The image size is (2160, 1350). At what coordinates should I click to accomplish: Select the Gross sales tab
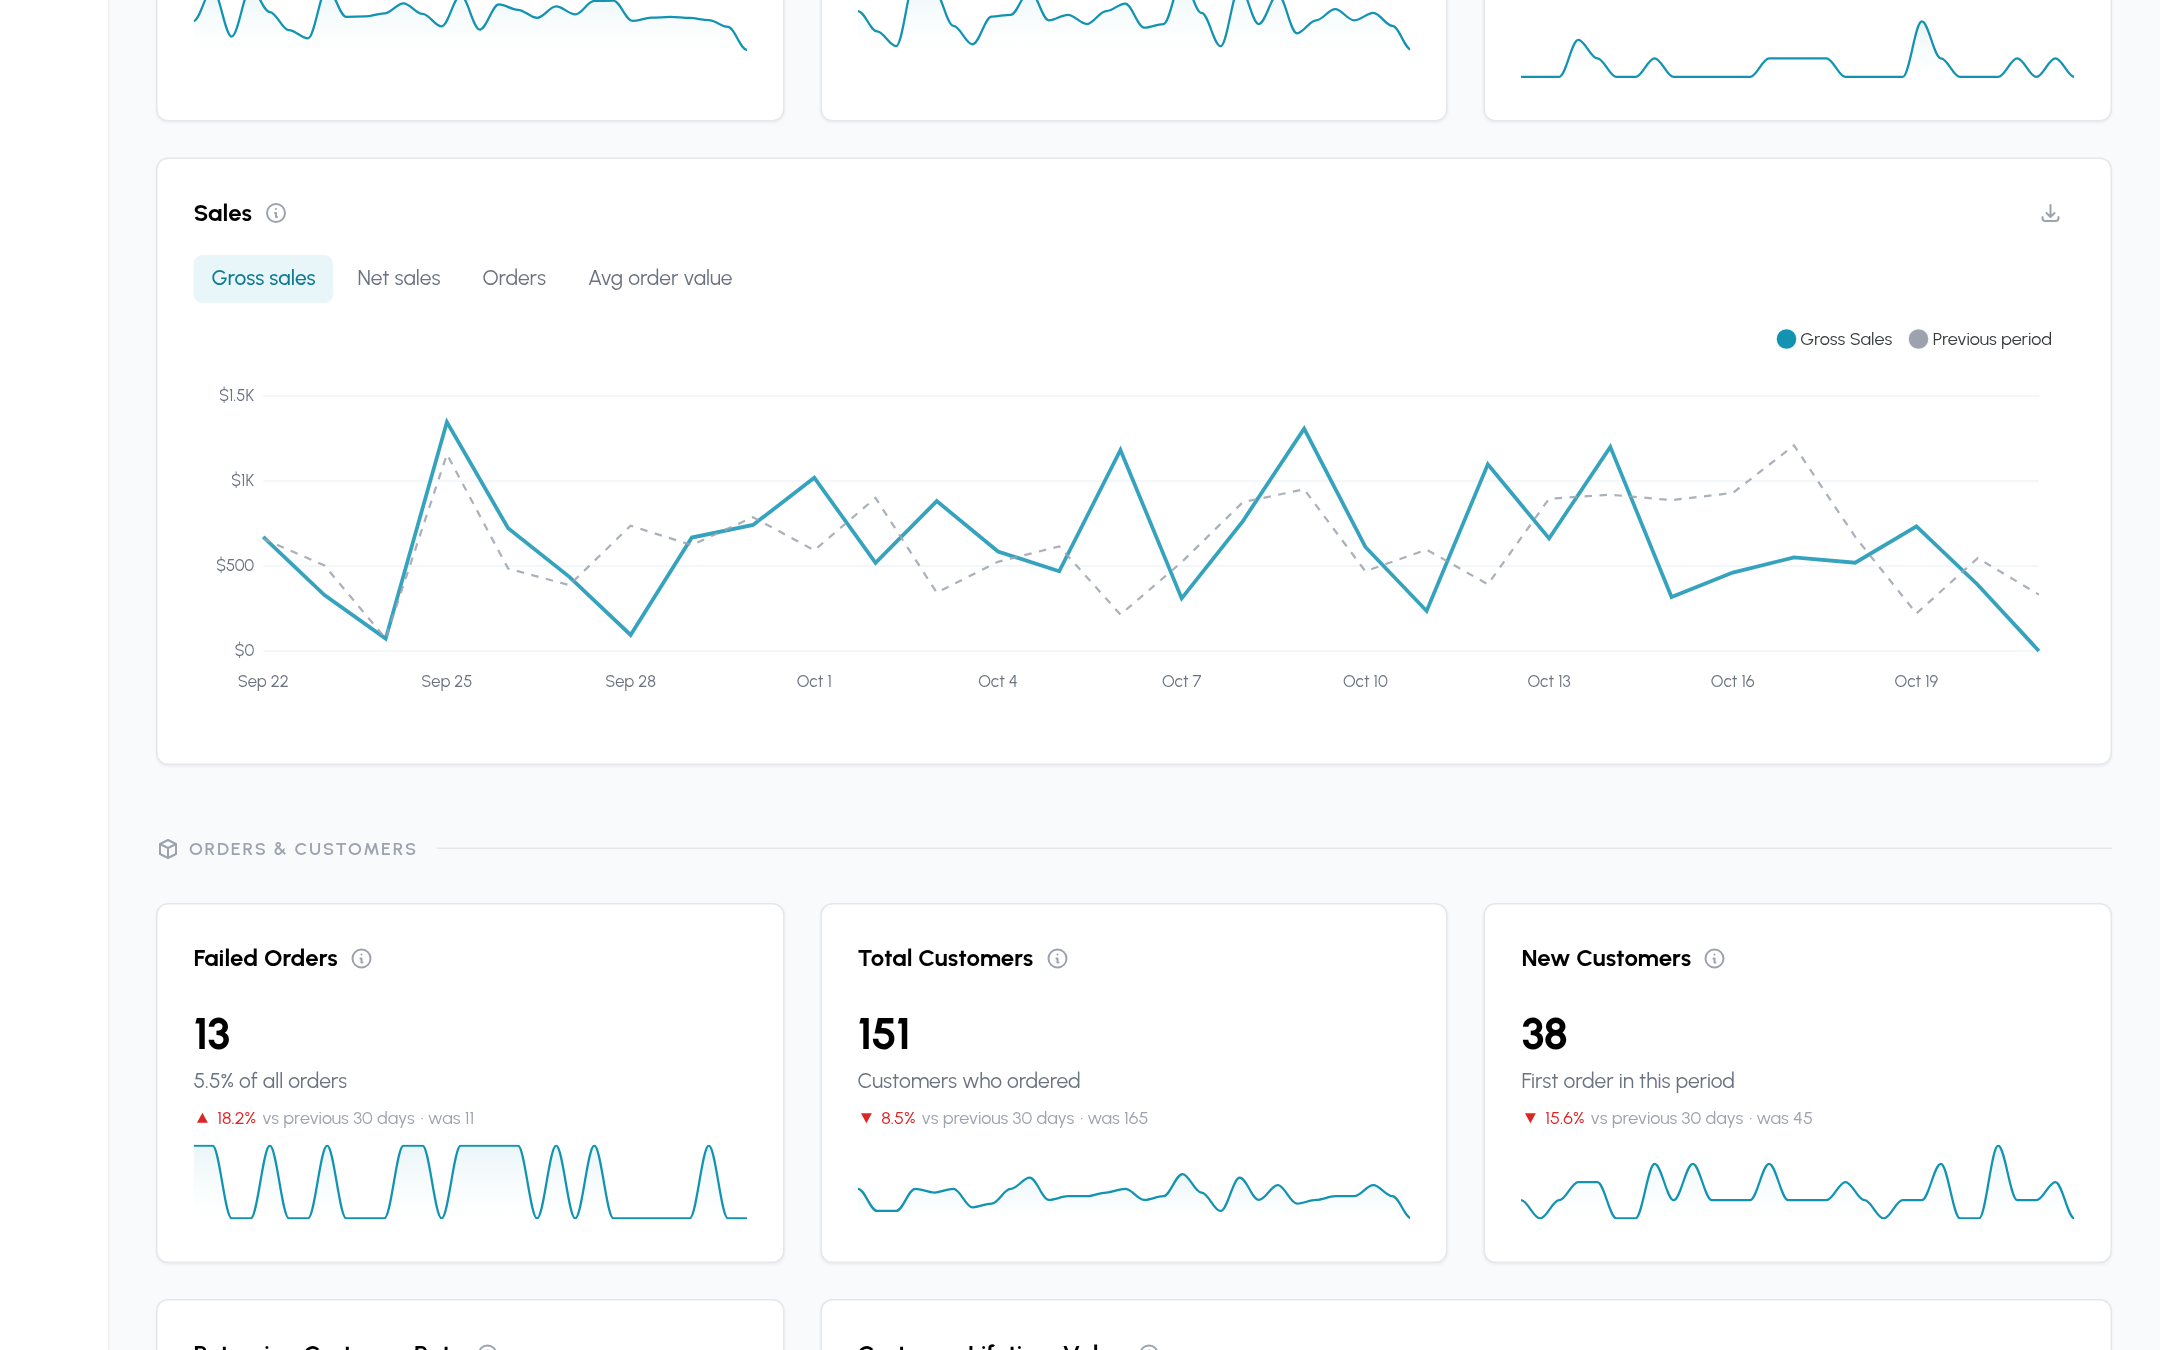pyautogui.click(x=263, y=278)
